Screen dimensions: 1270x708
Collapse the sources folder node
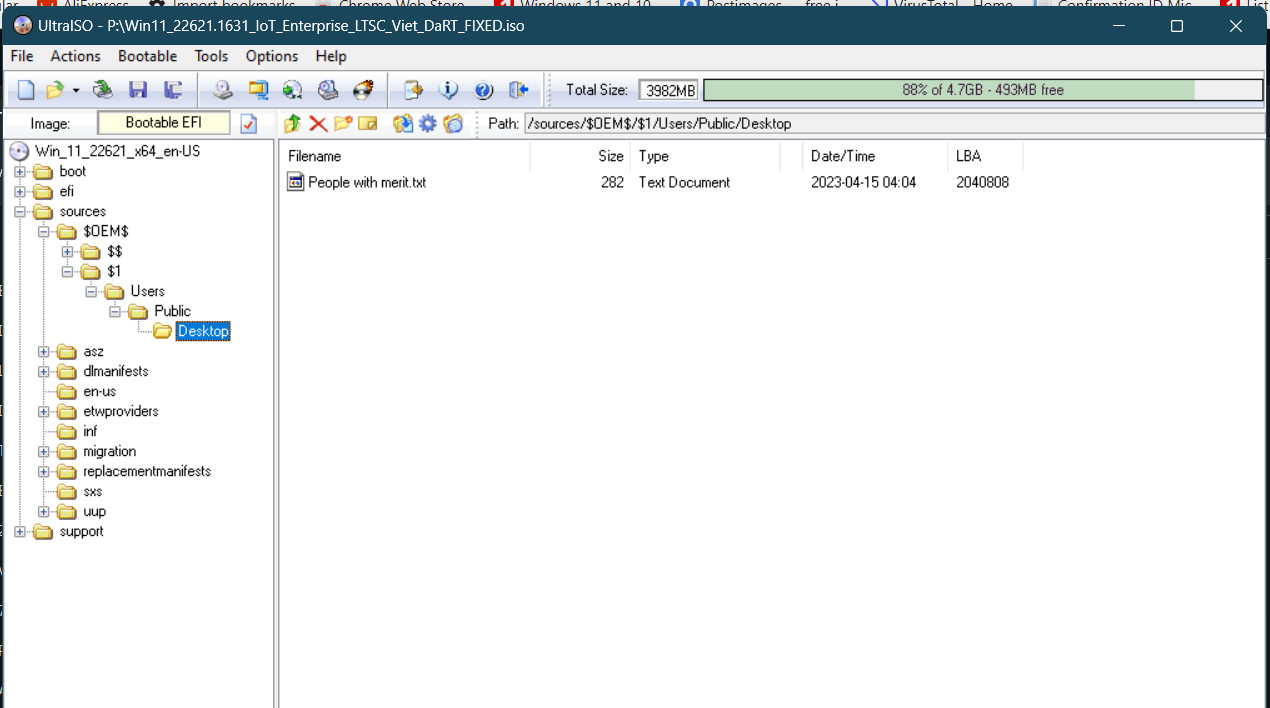(19, 211)
